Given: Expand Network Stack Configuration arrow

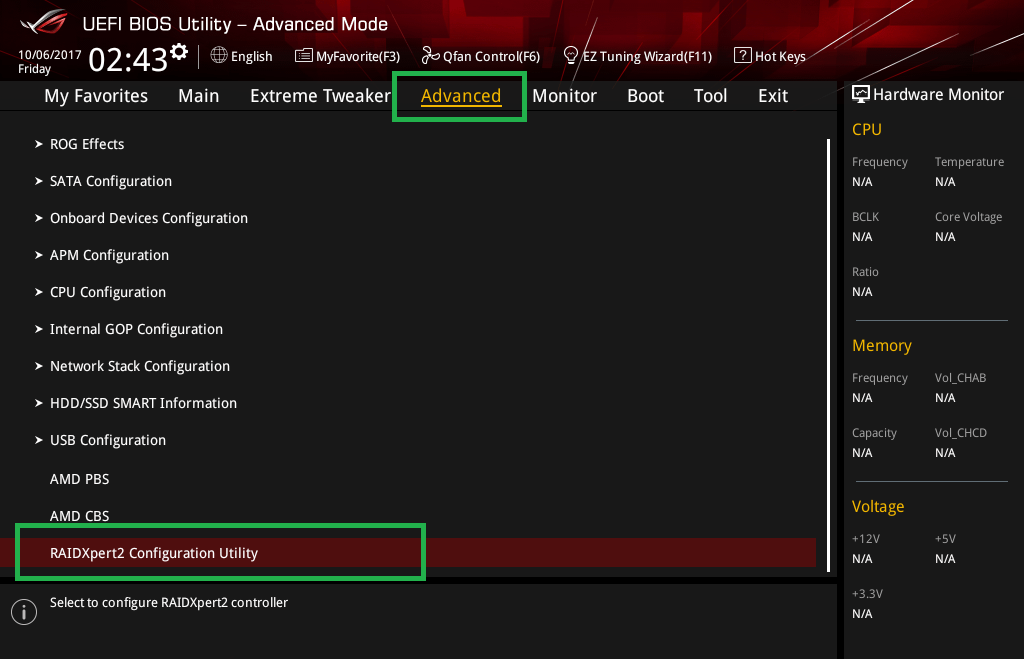Looking at the screenshot, I should coord(39,366).
